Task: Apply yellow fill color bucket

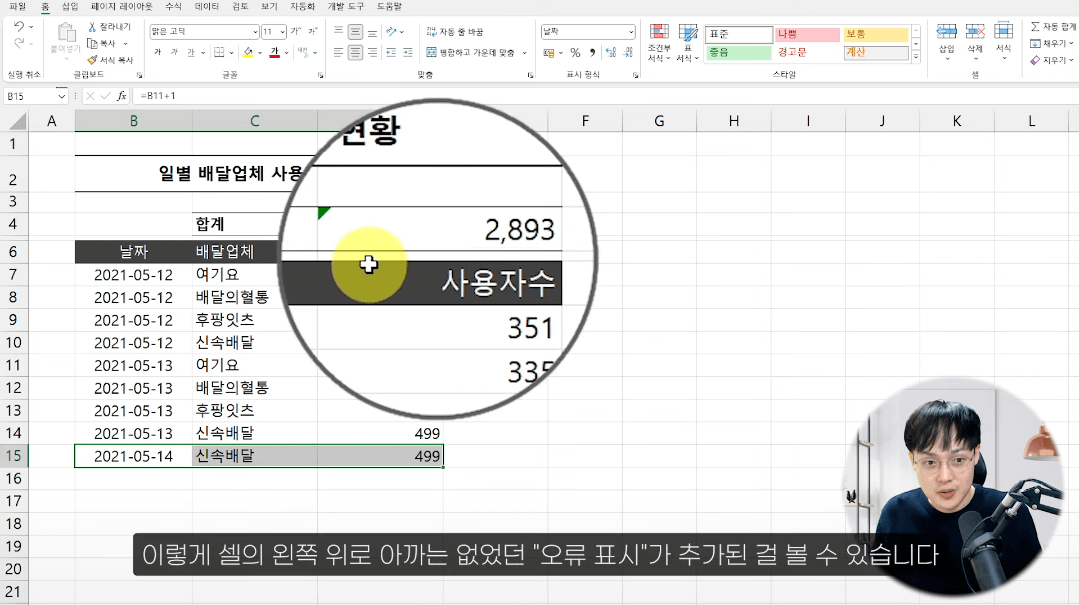Action: (x=248, y=52)
